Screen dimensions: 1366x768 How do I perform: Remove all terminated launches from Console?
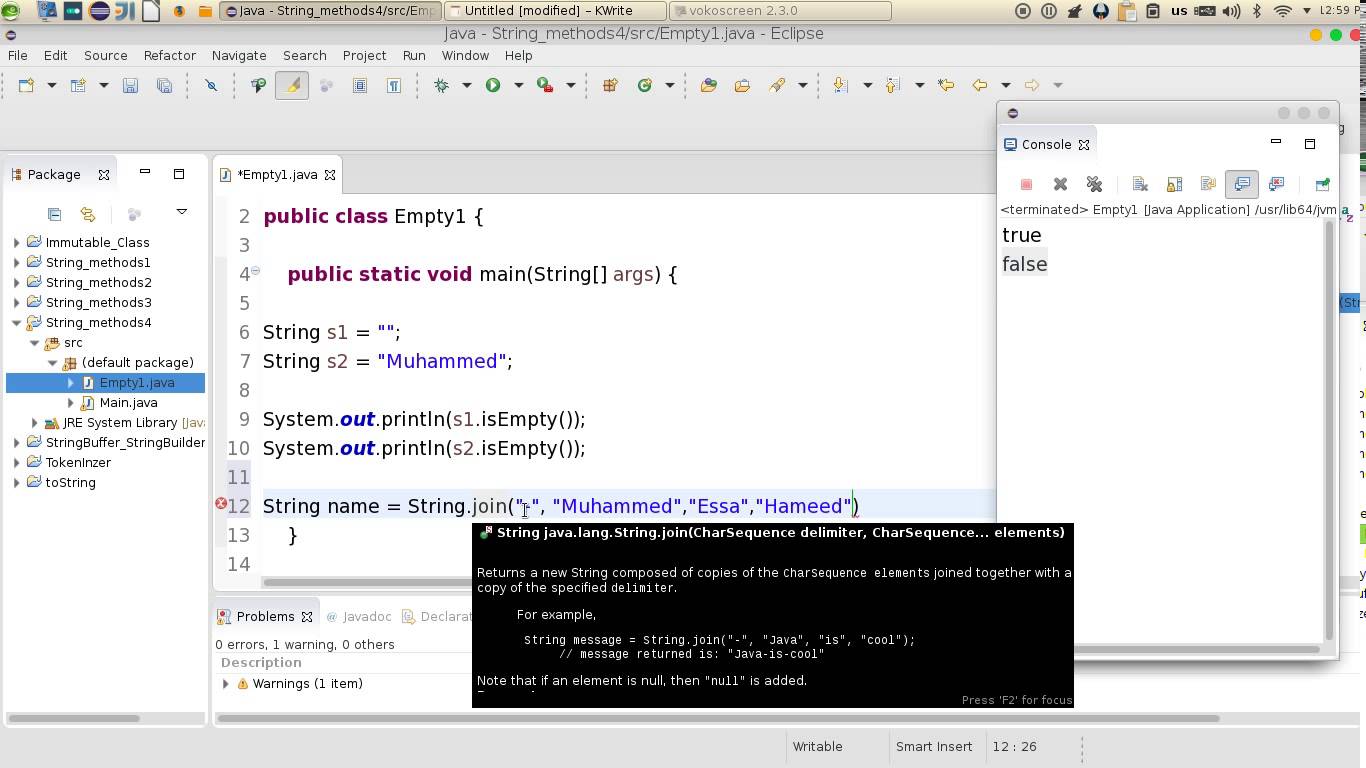click(1095, 184)
